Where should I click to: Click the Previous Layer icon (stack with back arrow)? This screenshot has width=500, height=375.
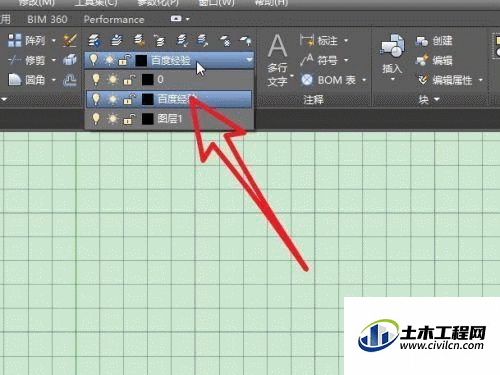160,41
